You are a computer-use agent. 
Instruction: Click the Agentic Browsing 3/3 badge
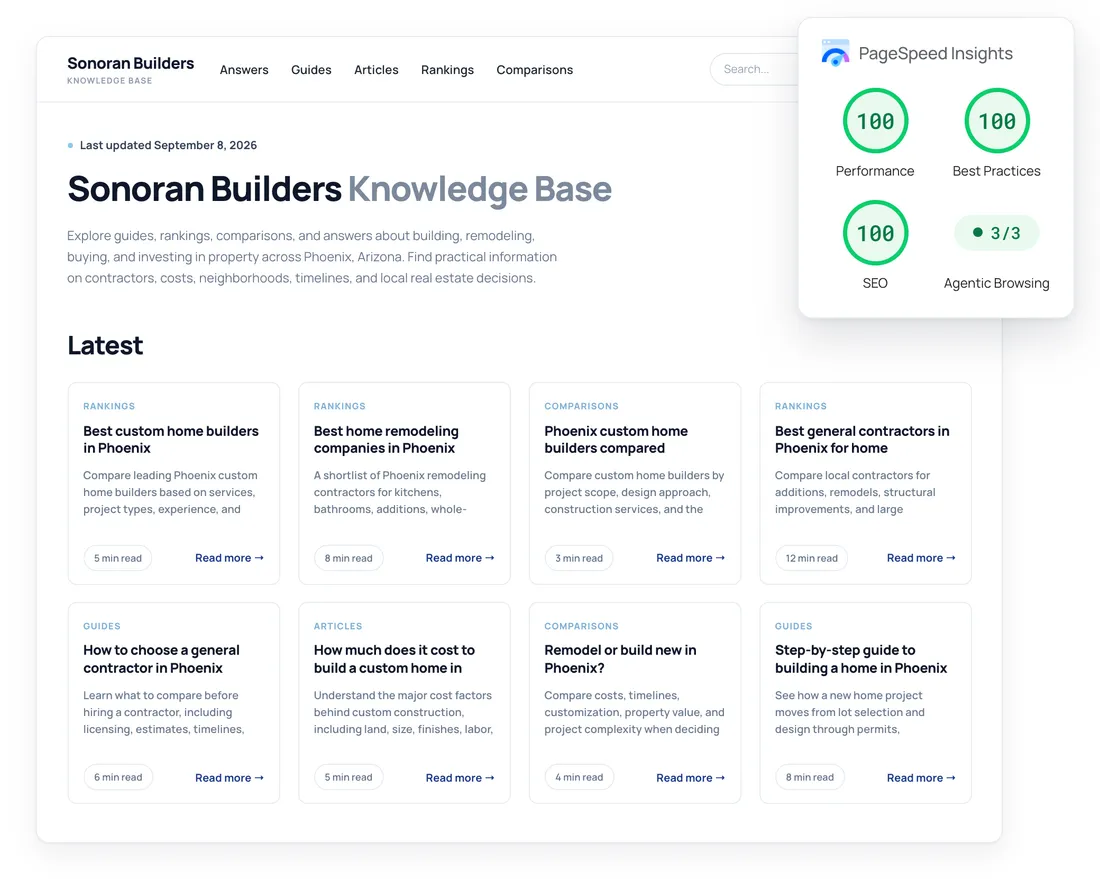pyautogui.click(x=996, y=233)
